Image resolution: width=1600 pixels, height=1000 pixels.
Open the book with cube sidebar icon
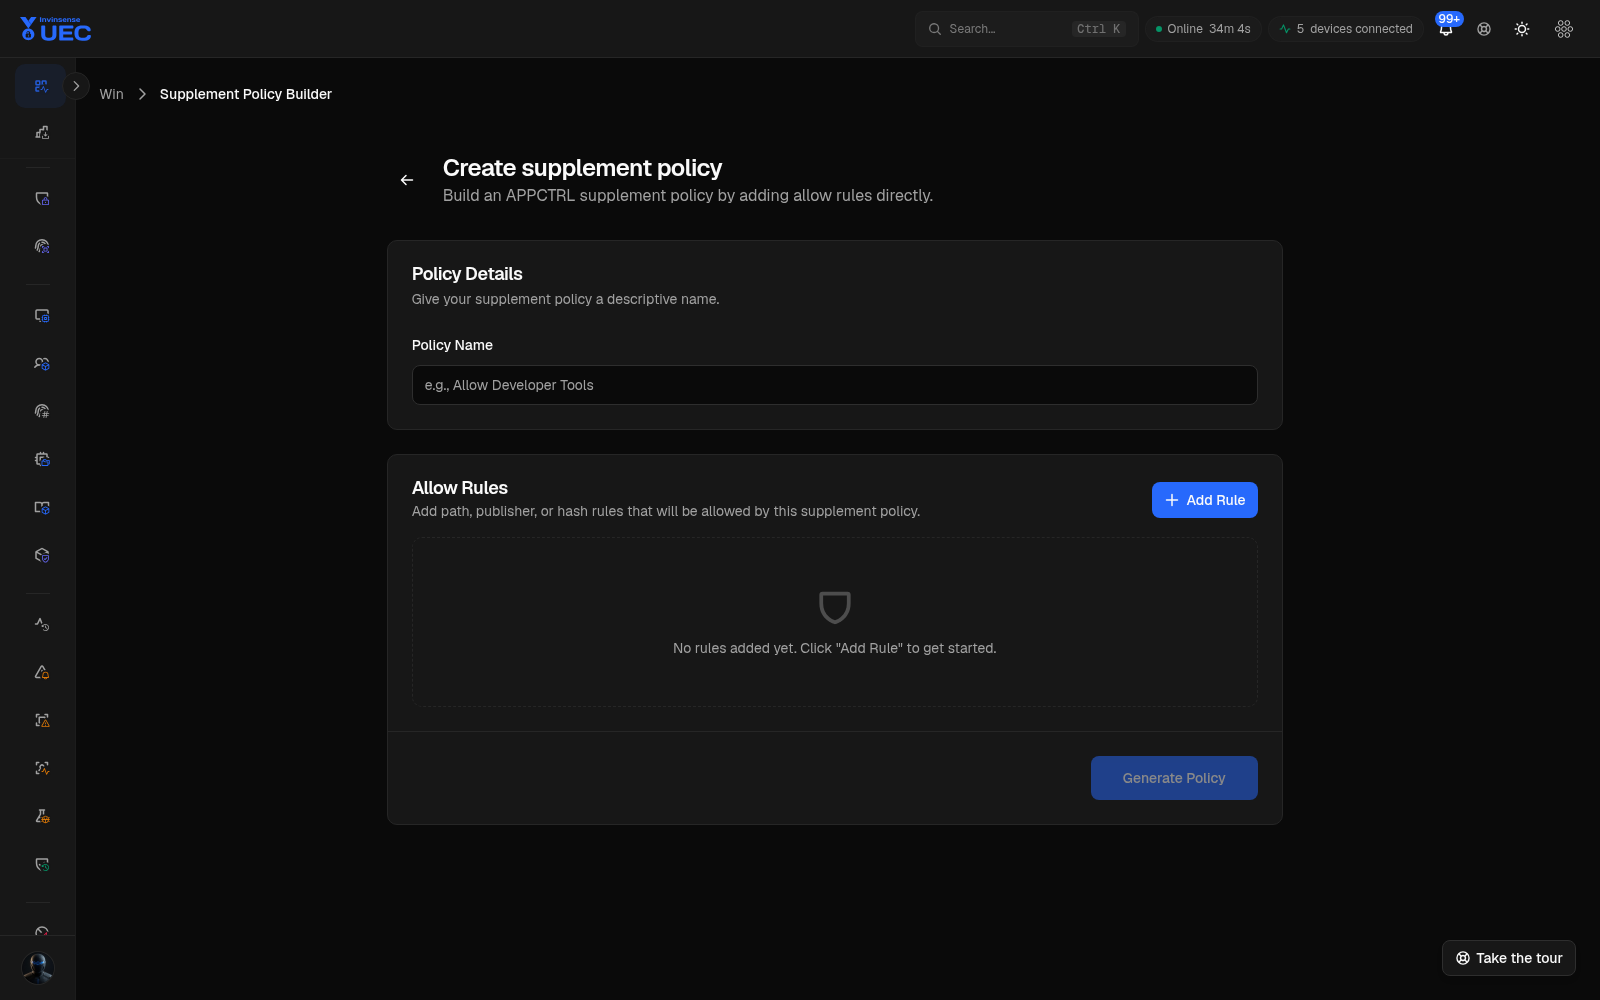[41, 507]
